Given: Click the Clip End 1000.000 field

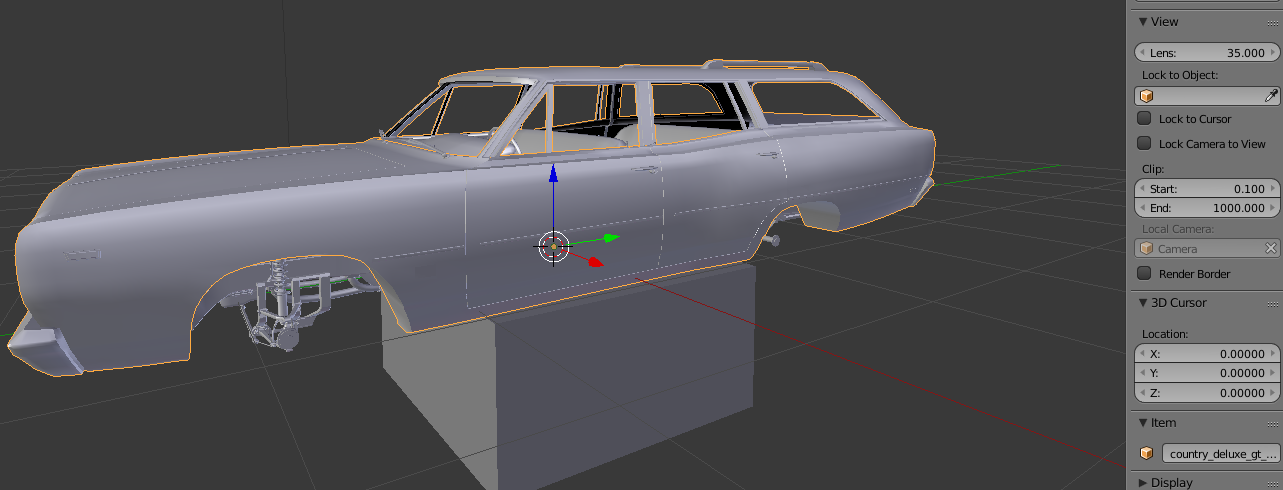Looking at the screenshot, I should pyautogui.click(x=1208, y=208).
